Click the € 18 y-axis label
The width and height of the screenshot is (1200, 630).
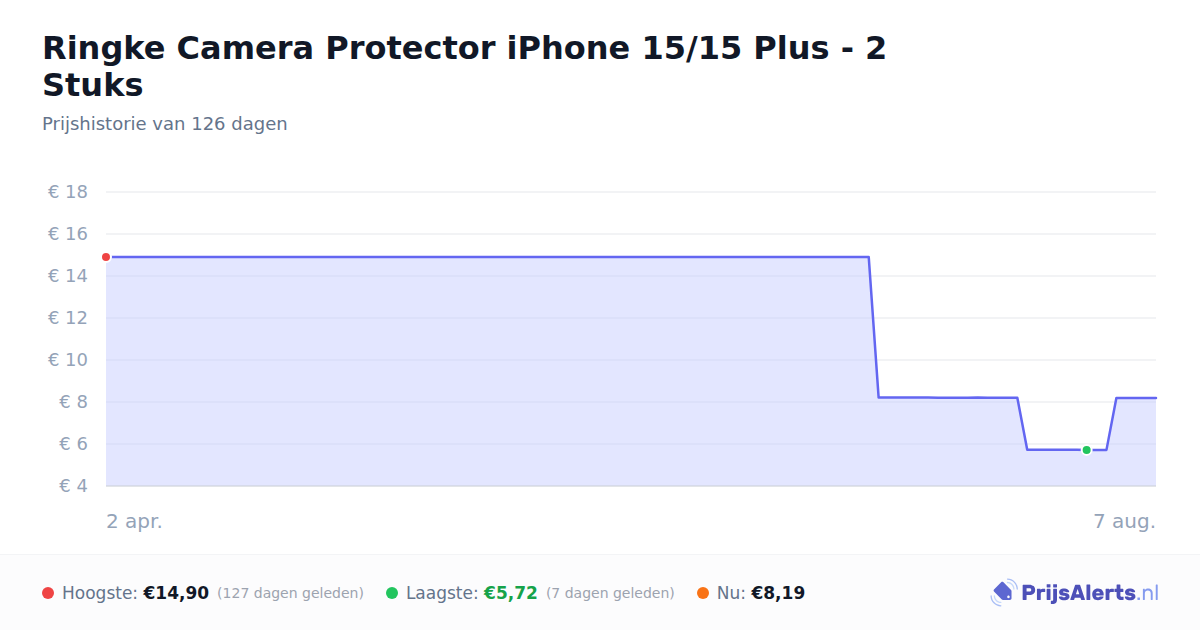point(68,192)
